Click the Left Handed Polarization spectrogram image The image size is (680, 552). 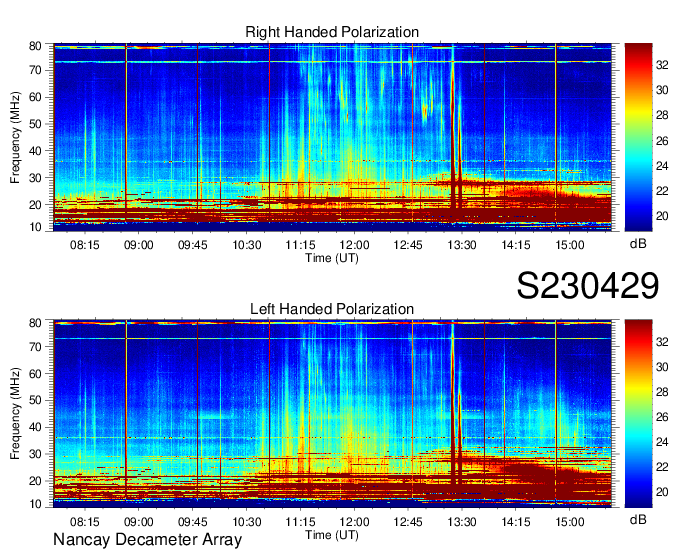[332, 414]
